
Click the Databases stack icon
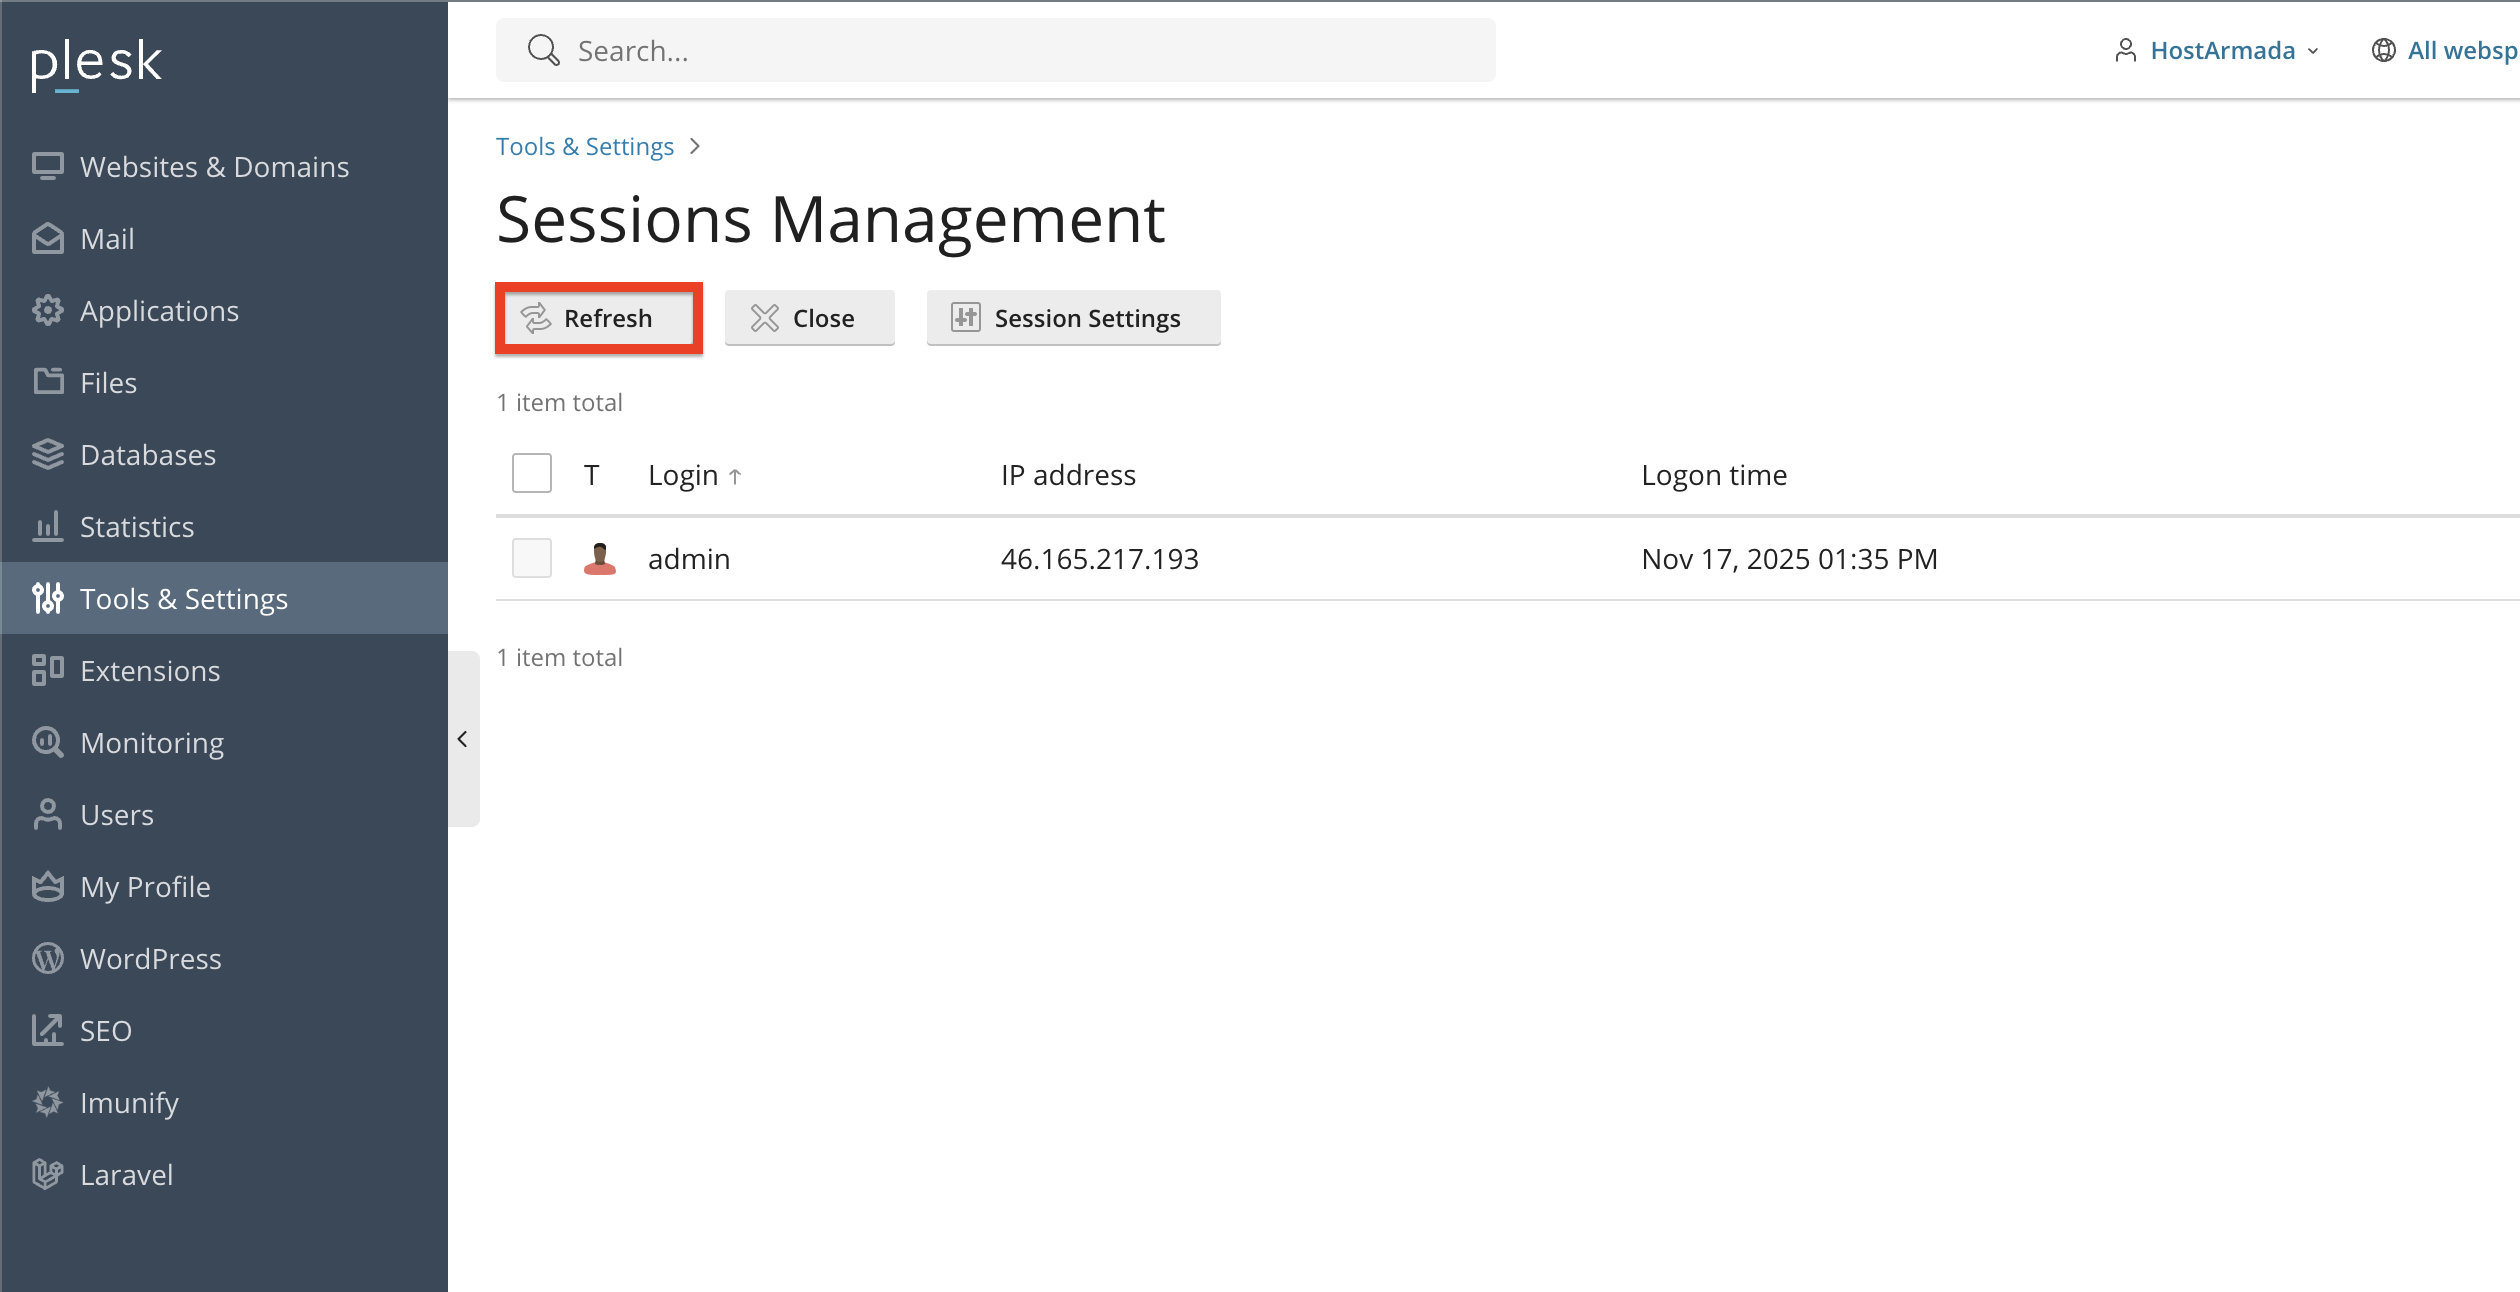point(47,454)
